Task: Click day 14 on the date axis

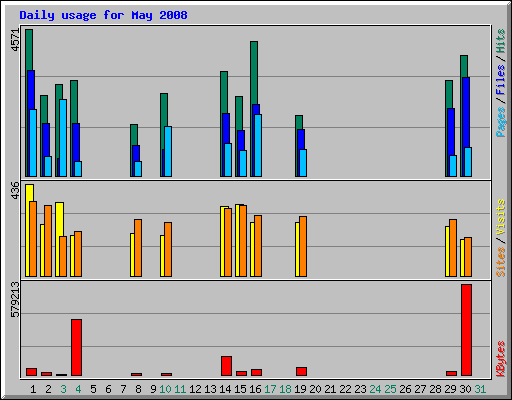Action: pos(225,389)
